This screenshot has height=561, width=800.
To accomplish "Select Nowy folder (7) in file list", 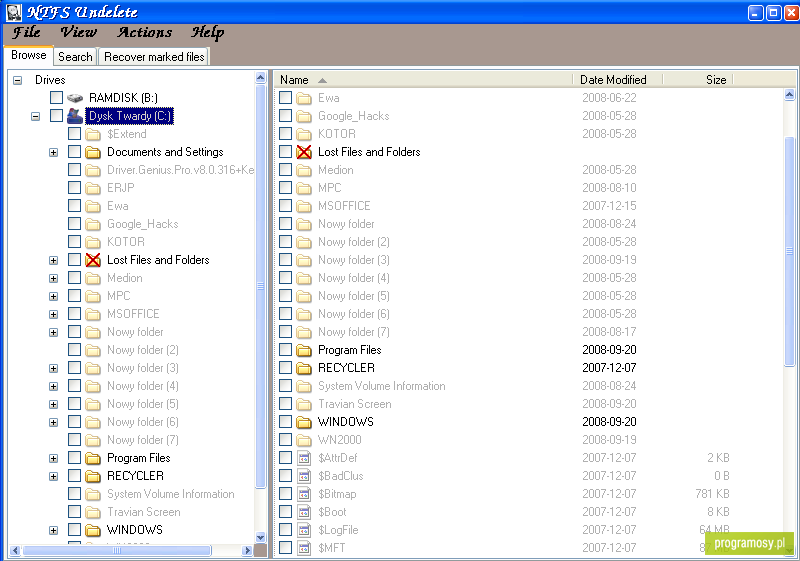I will coord(354,332).
